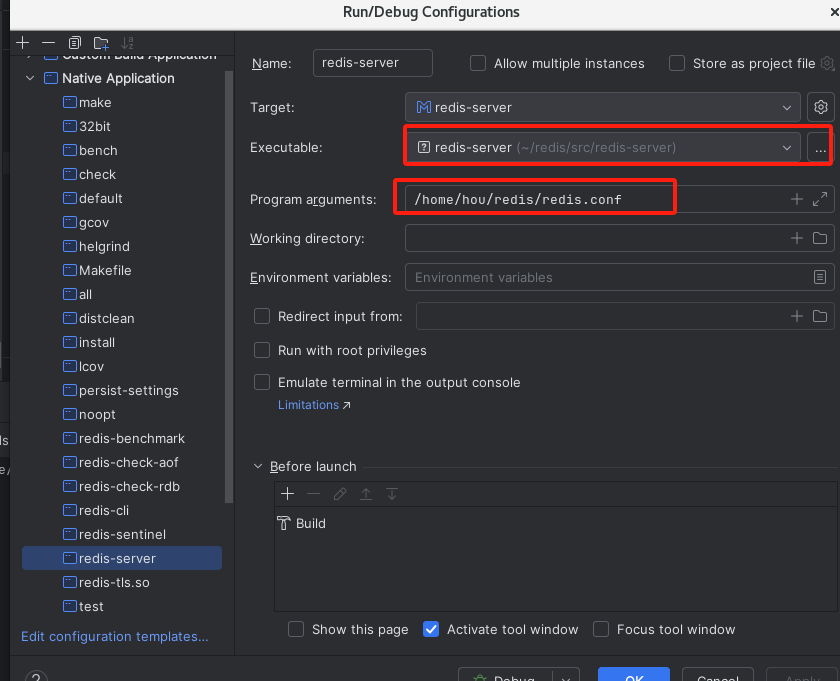Select the distclean configuration
Screen dimensions: 840x681
coord(122,318)
